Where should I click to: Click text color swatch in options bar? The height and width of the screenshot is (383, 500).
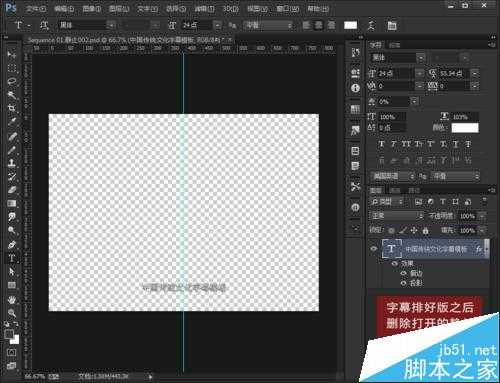[x=350, y=25]
